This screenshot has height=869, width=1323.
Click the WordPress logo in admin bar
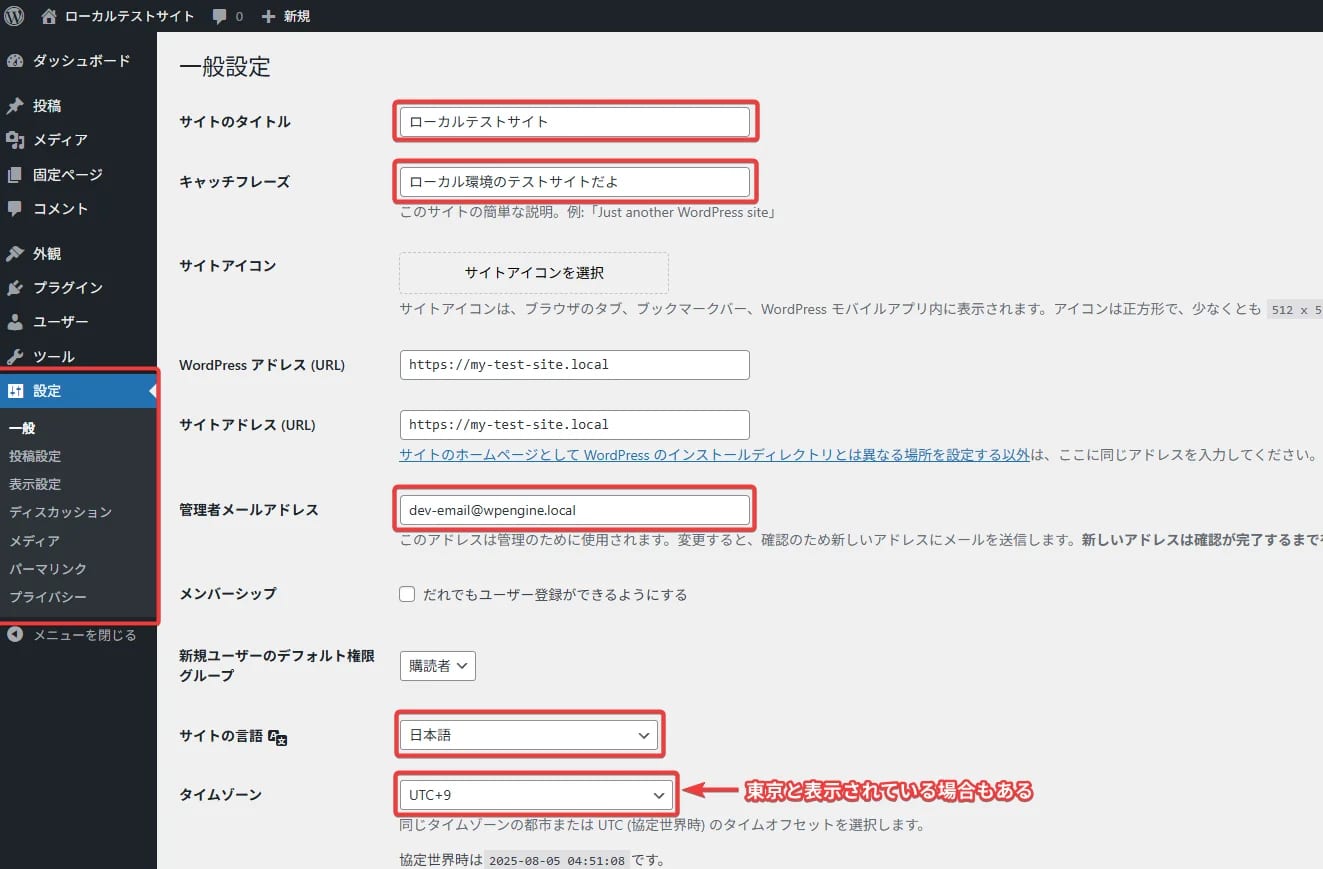14,15
